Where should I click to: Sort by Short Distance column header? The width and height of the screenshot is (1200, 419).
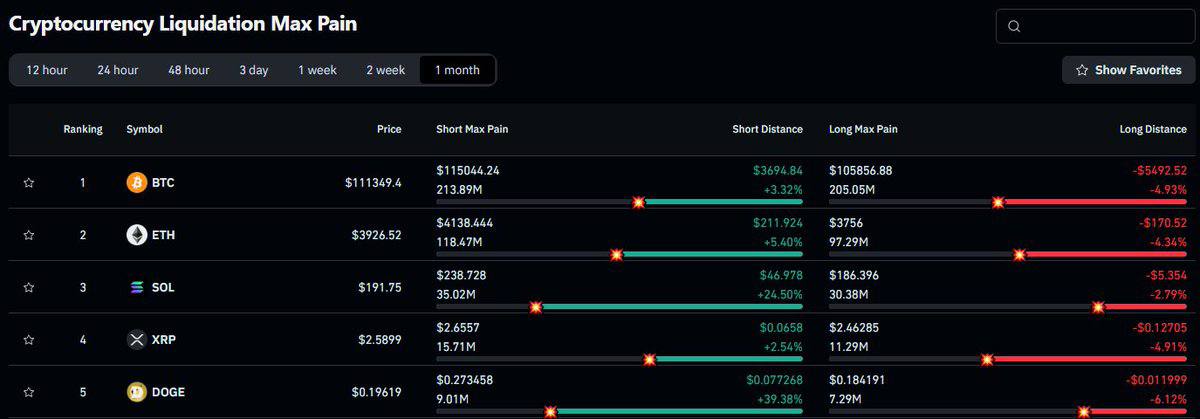click(x=768, y=129)
